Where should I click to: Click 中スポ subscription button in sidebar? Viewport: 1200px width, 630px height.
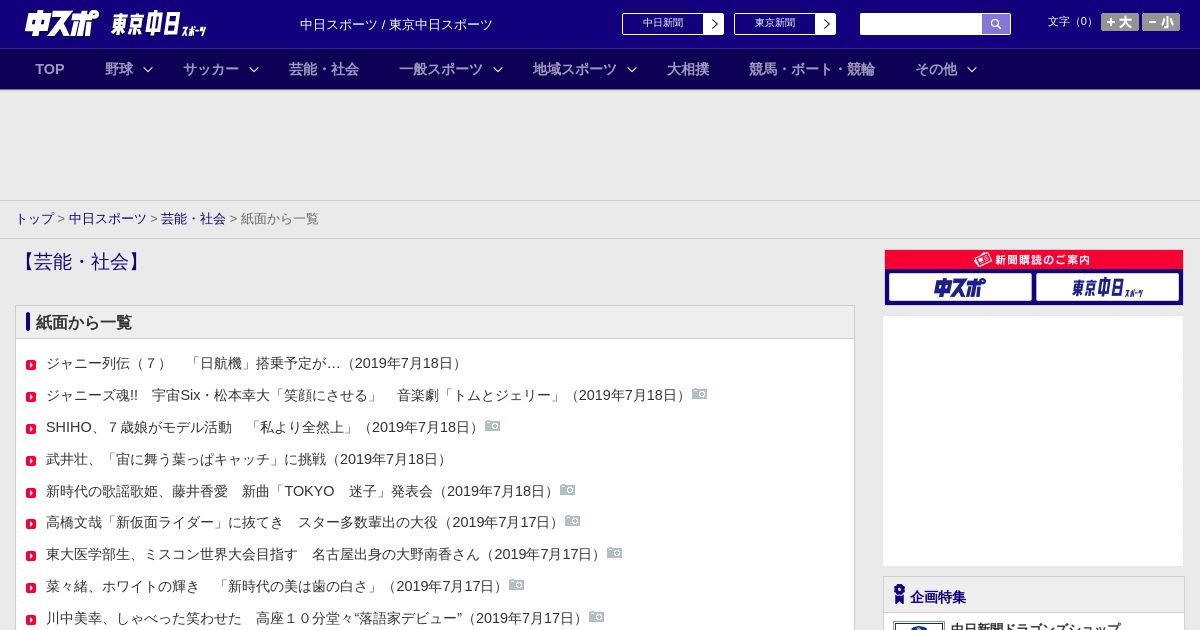coord(960,288)
